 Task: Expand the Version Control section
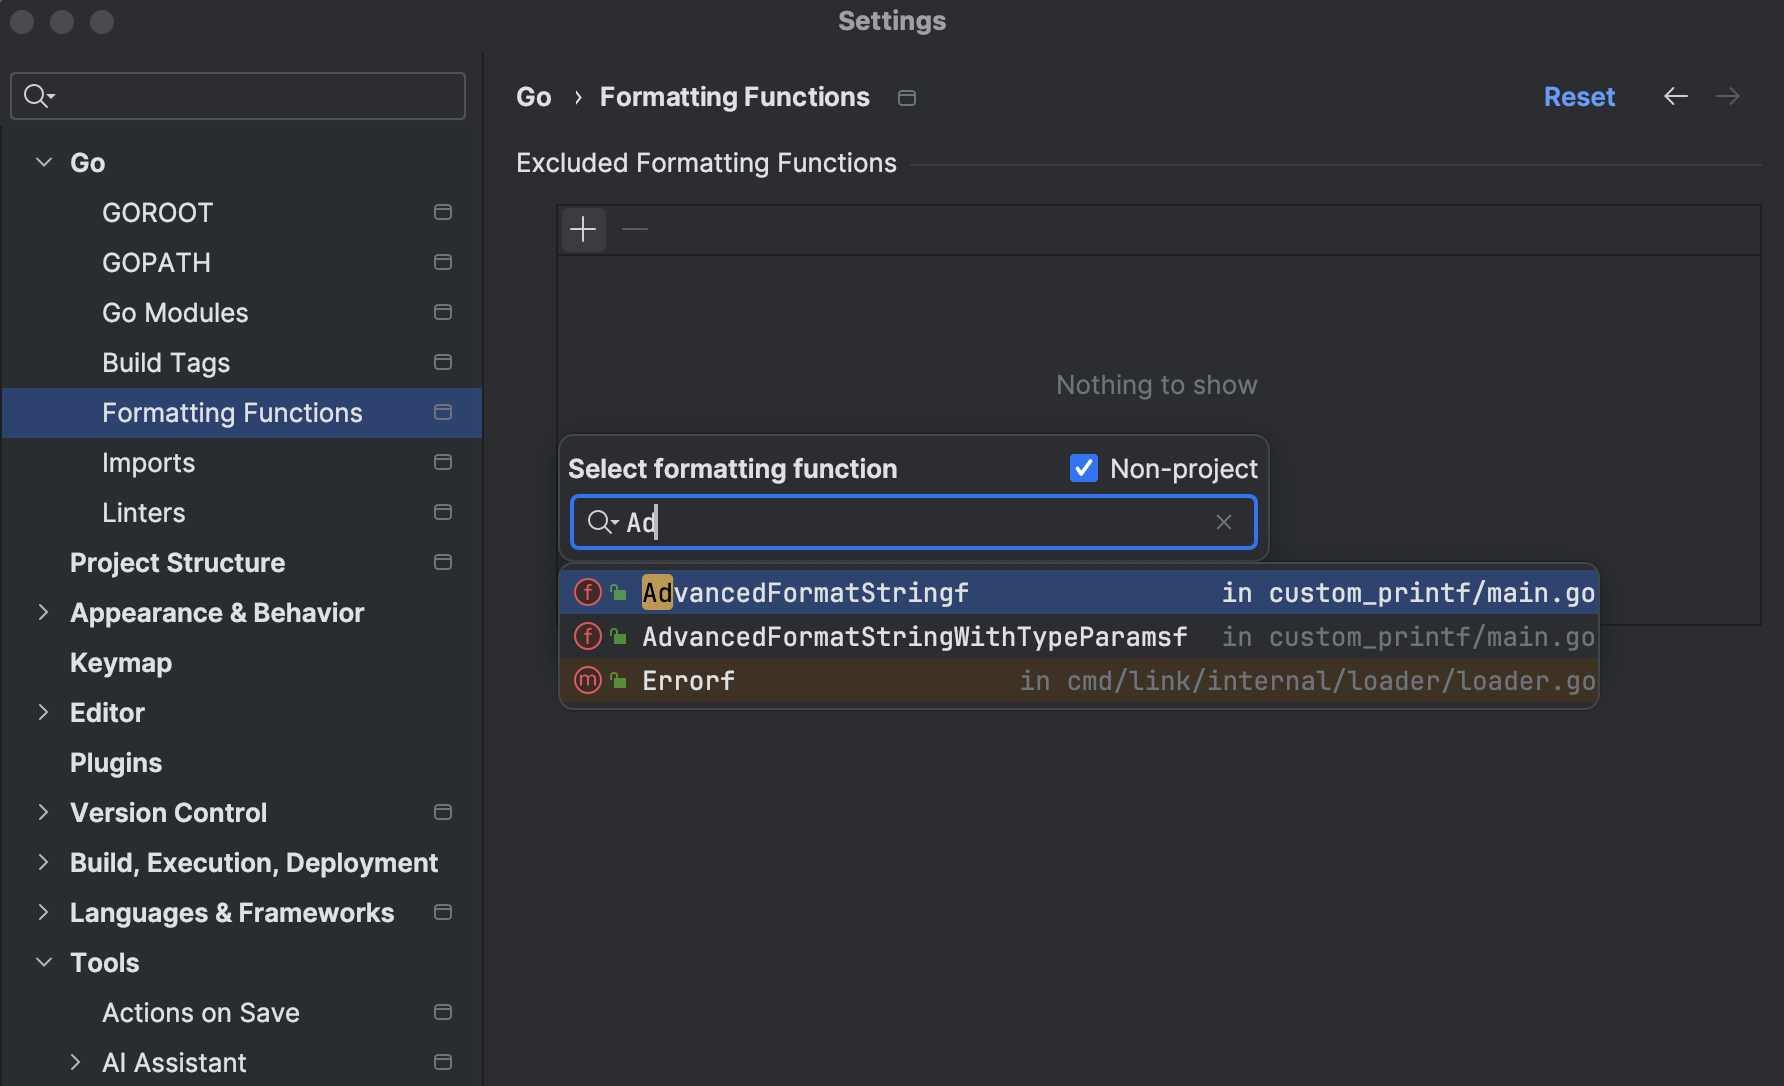click(x=43, y=812)
